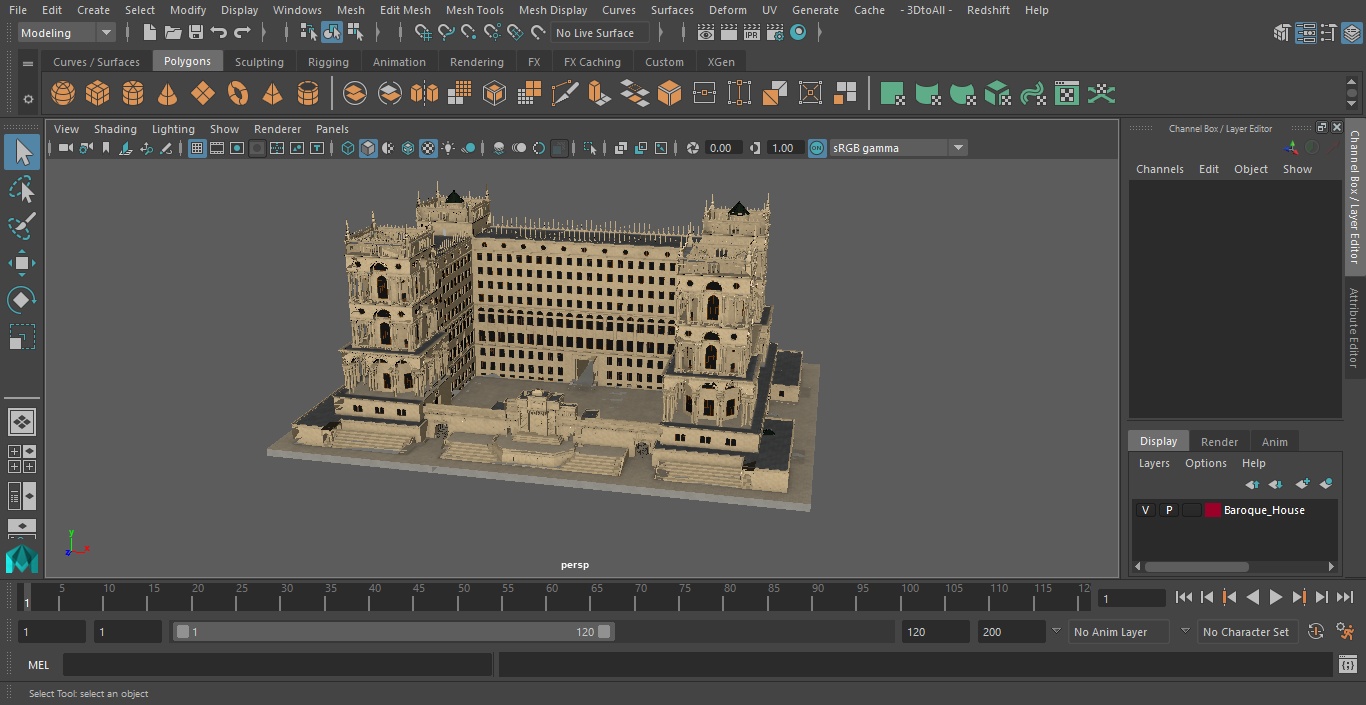Create a polygon cube from the shelf
Viewport: 1366px width, 705px height.
coord(97,94)
